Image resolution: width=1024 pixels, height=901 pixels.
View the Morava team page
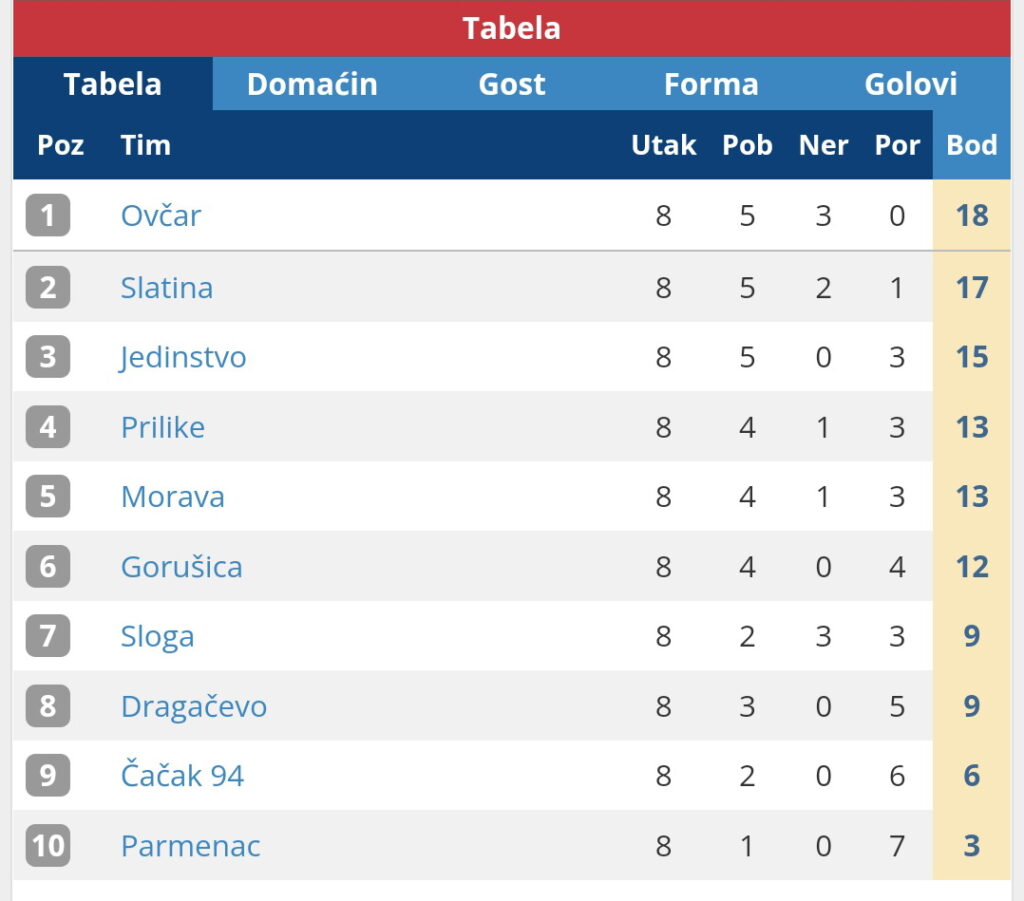[172, 497]
